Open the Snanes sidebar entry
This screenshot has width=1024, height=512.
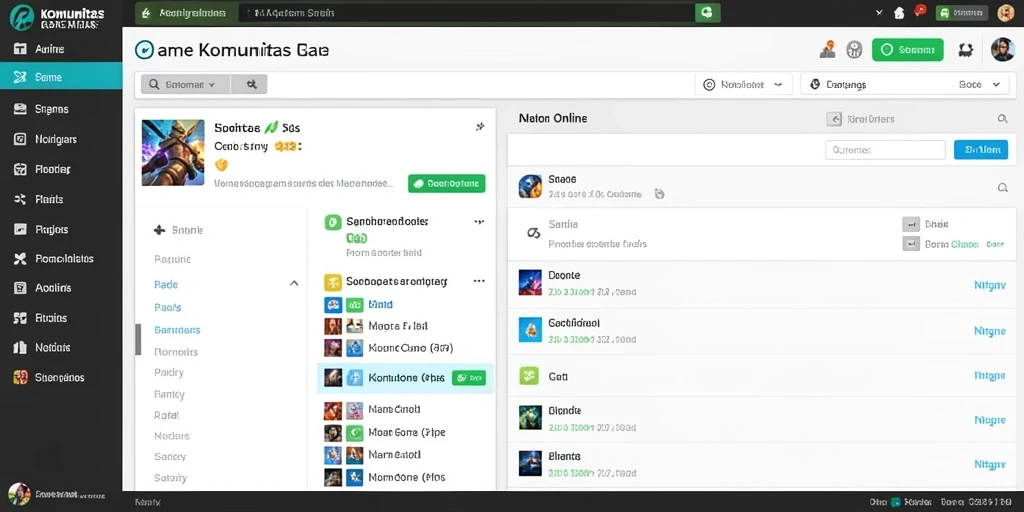point(61,109)
